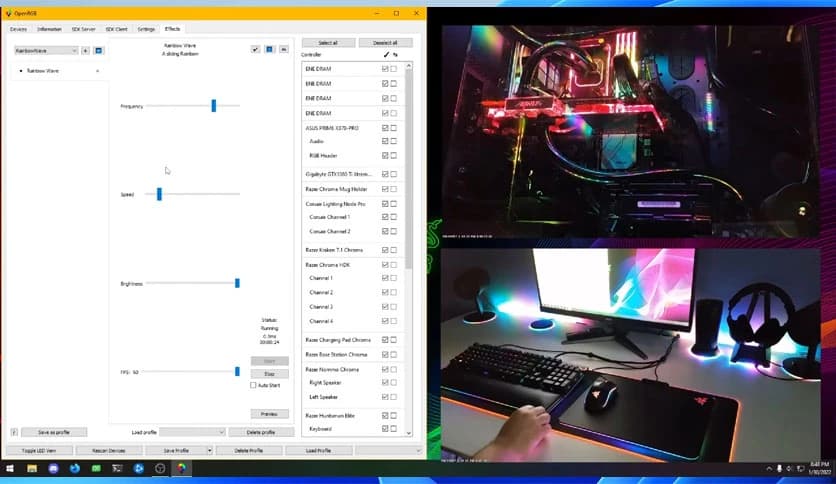Click controller list scroll-down arrow
Viewport: 836px width, 484px height.
[409, 433]
